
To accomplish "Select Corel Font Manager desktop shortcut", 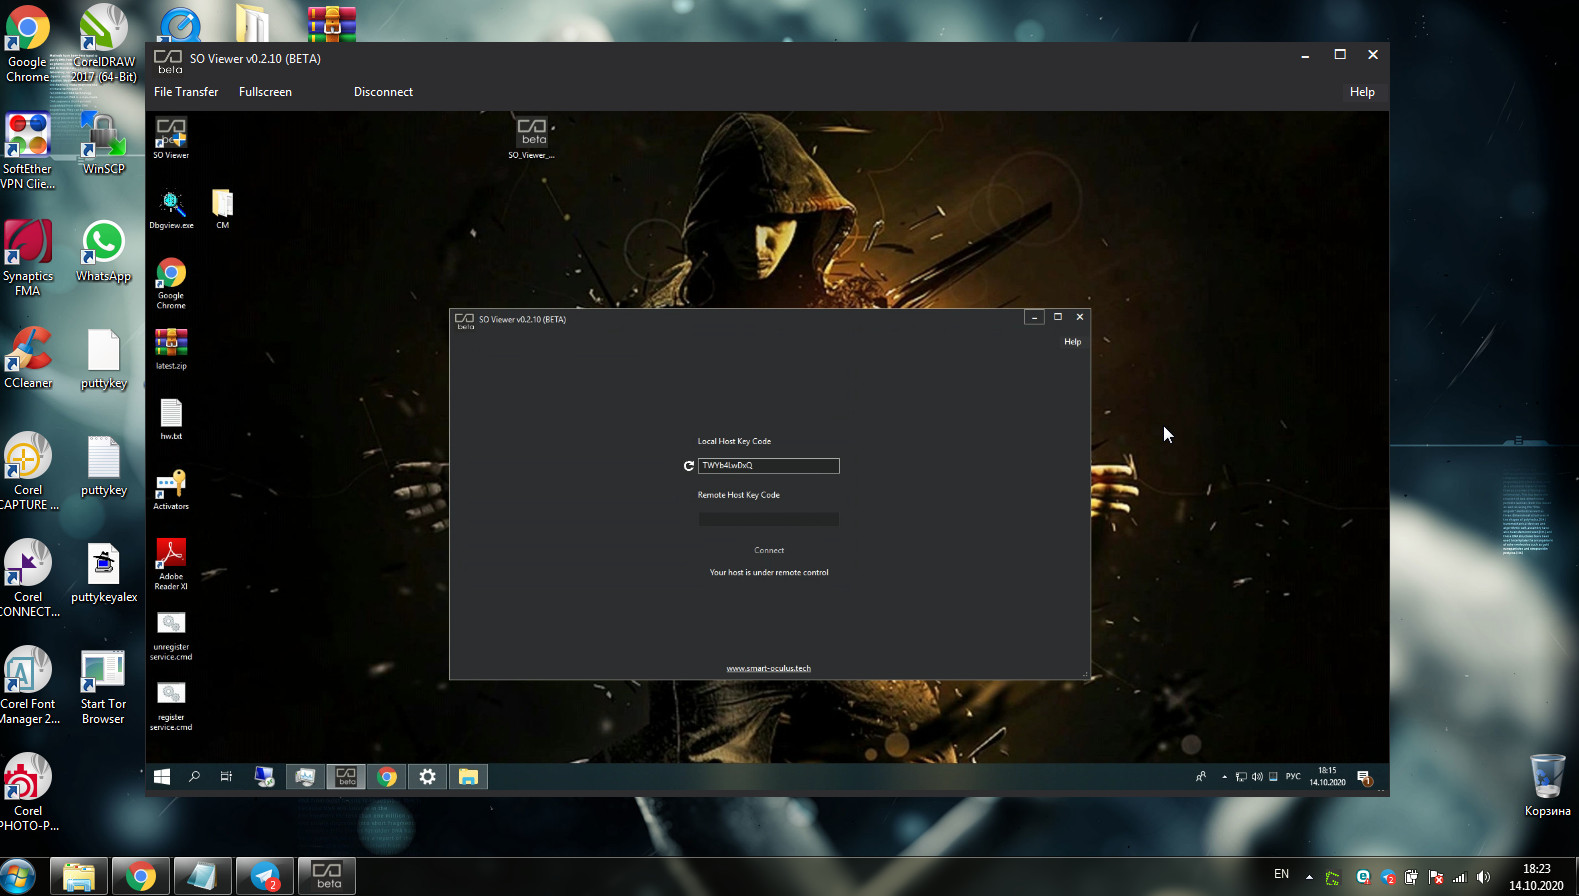I will [28, 685].
